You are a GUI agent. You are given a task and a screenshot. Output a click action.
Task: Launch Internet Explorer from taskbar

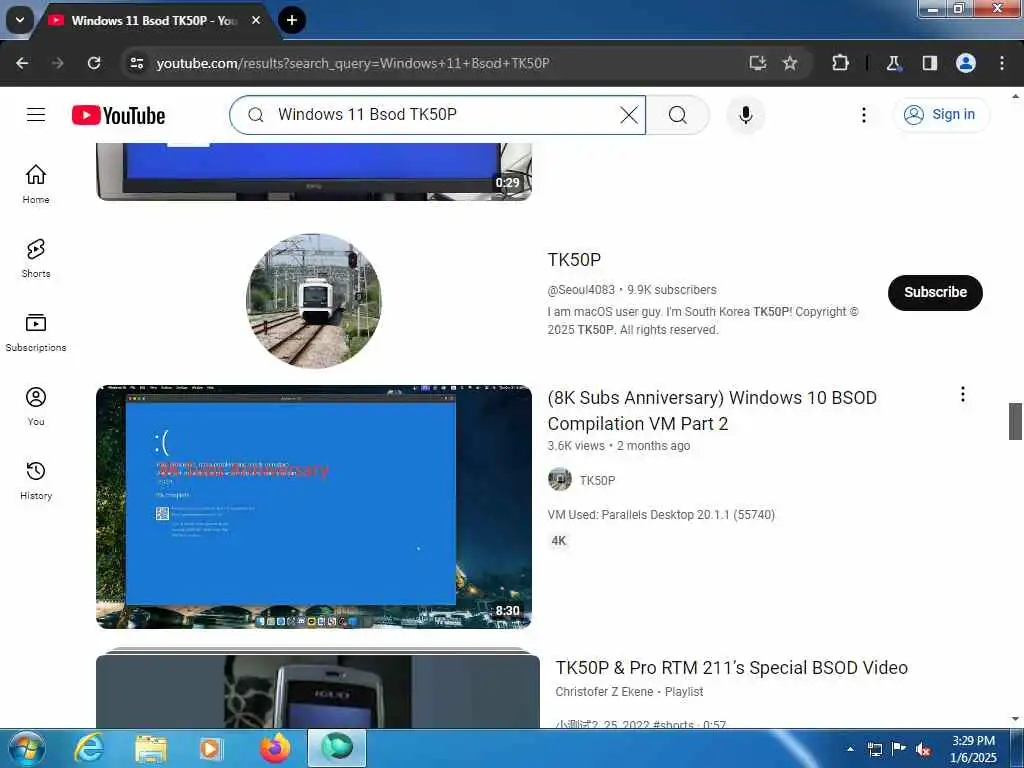click(x=89, y=749)
